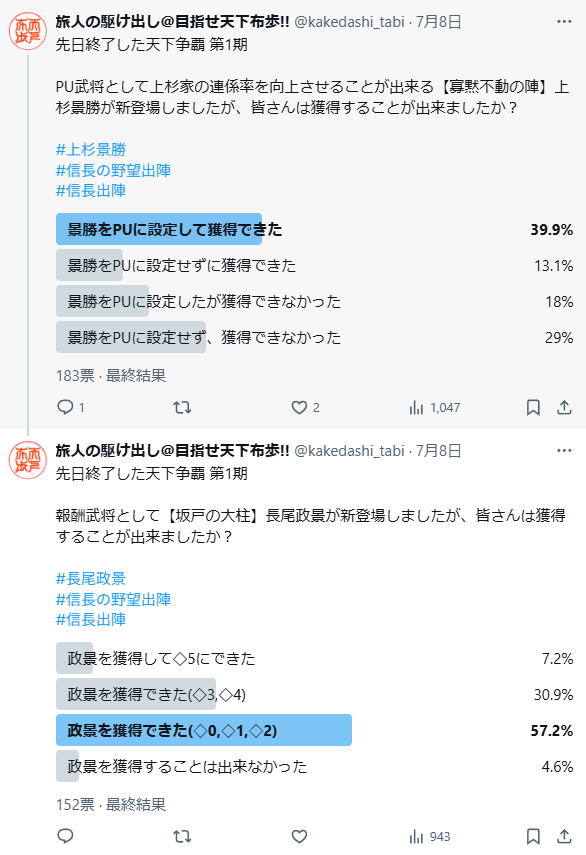Share the second tweet

coord(564,836)
